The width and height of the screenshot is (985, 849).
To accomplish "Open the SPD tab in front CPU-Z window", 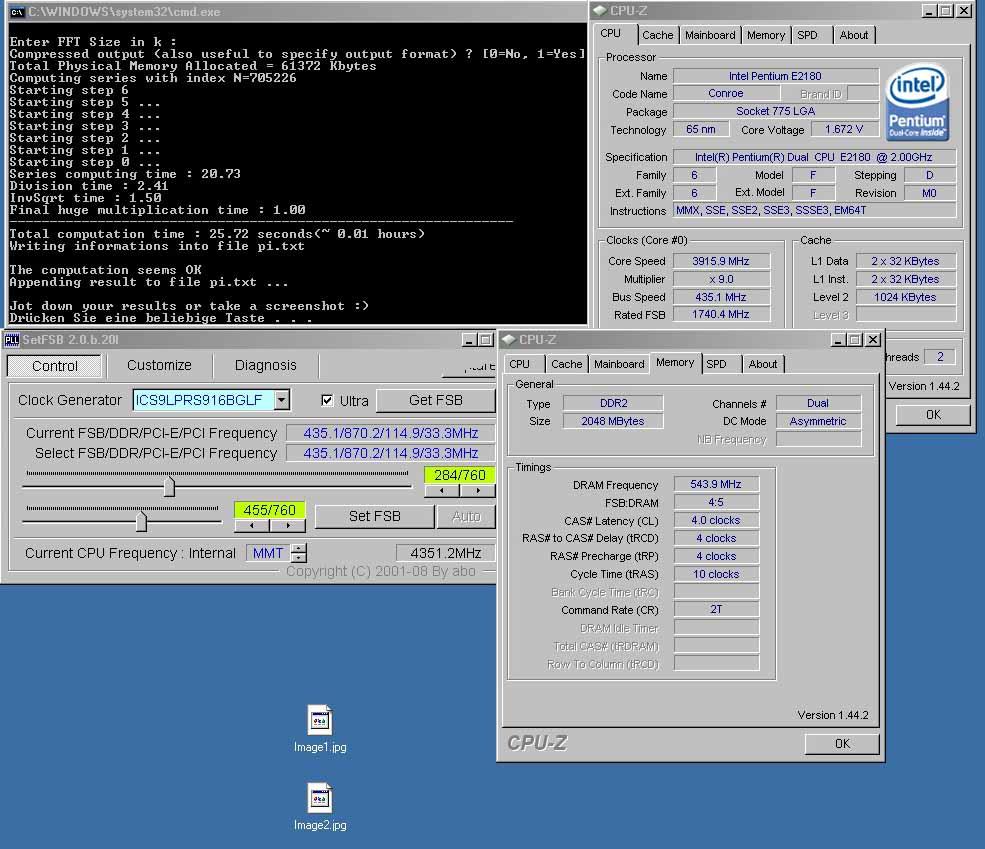I will [716, 364].
